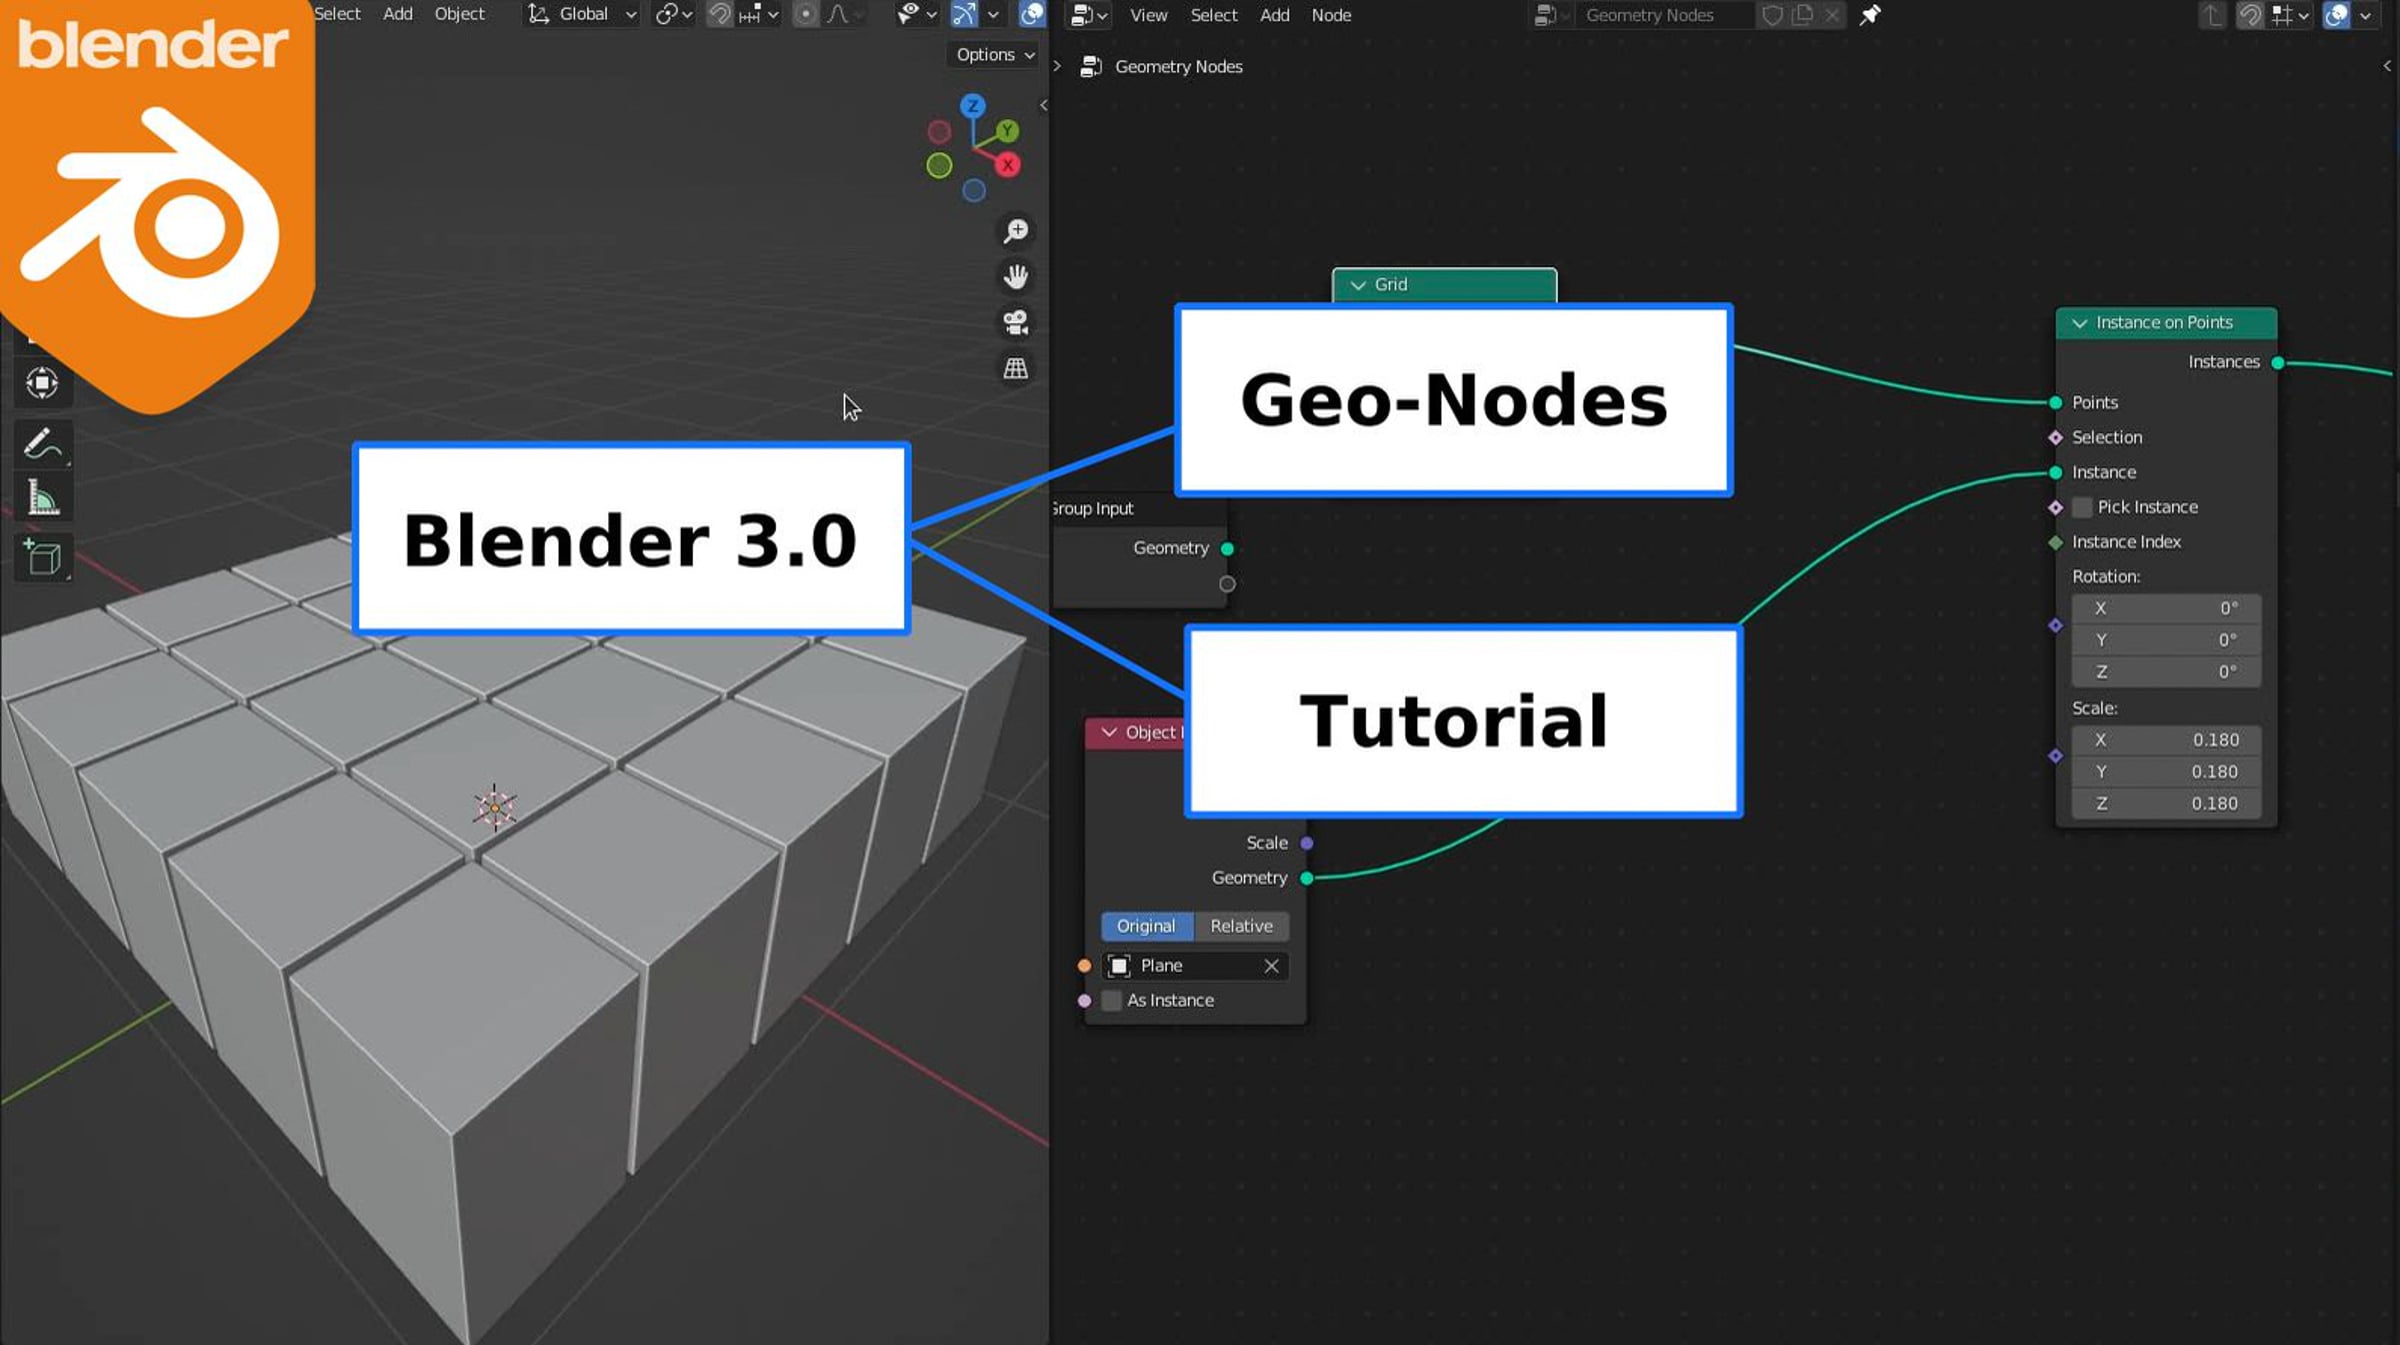Open the Object menu in viewport header

tap(459, 14)
